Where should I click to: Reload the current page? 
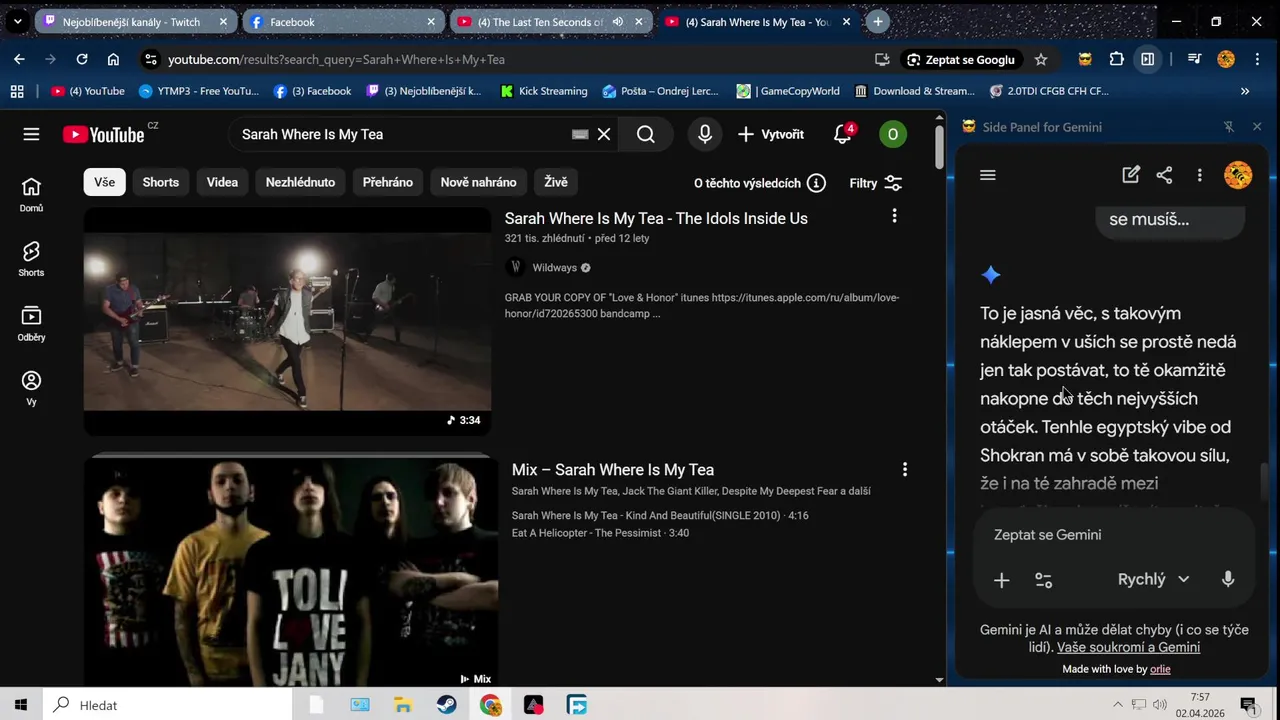[82, 59]
